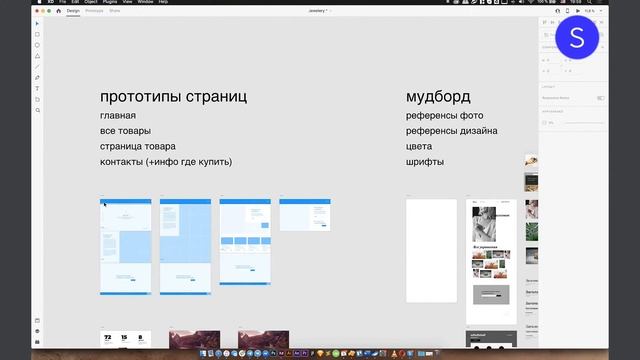Open the View menu

pyautogui.click(x=128, y=2)
